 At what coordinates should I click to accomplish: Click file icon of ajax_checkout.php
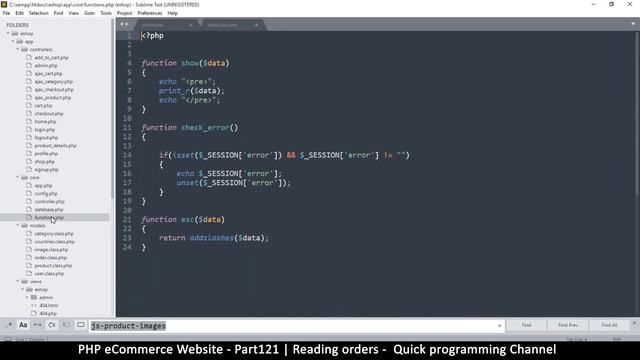tap(29, 89)
